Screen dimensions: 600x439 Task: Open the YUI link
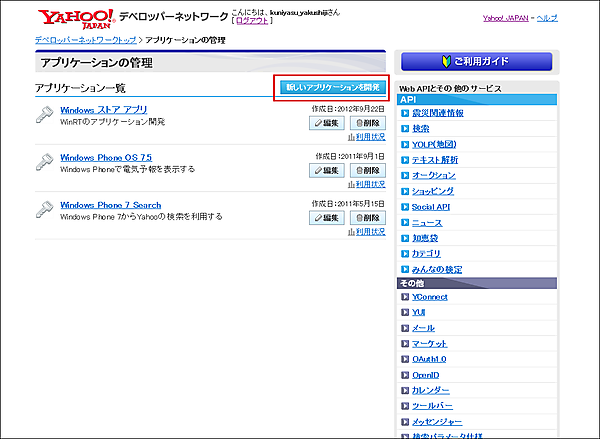(x=419, y=312)
